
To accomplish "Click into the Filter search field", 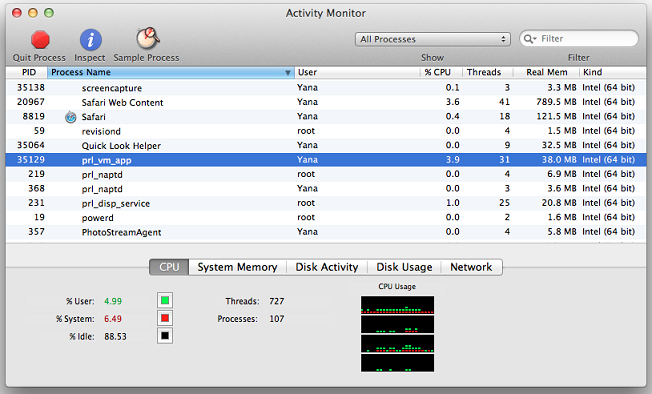I will click(578, 39).
